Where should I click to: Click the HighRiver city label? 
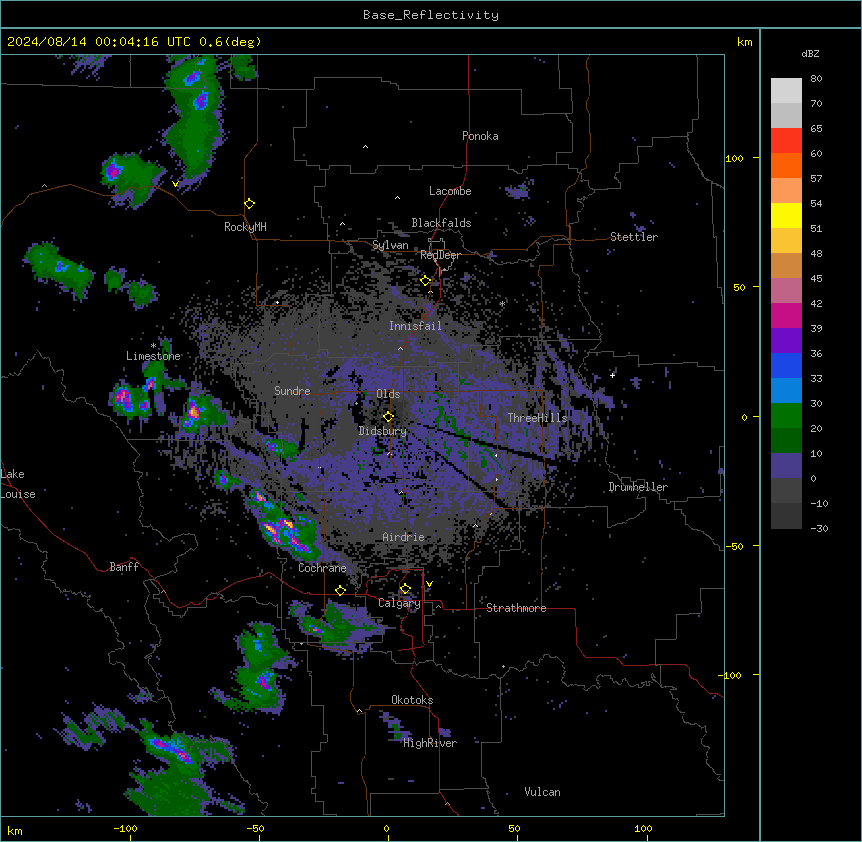click(430, 743)
